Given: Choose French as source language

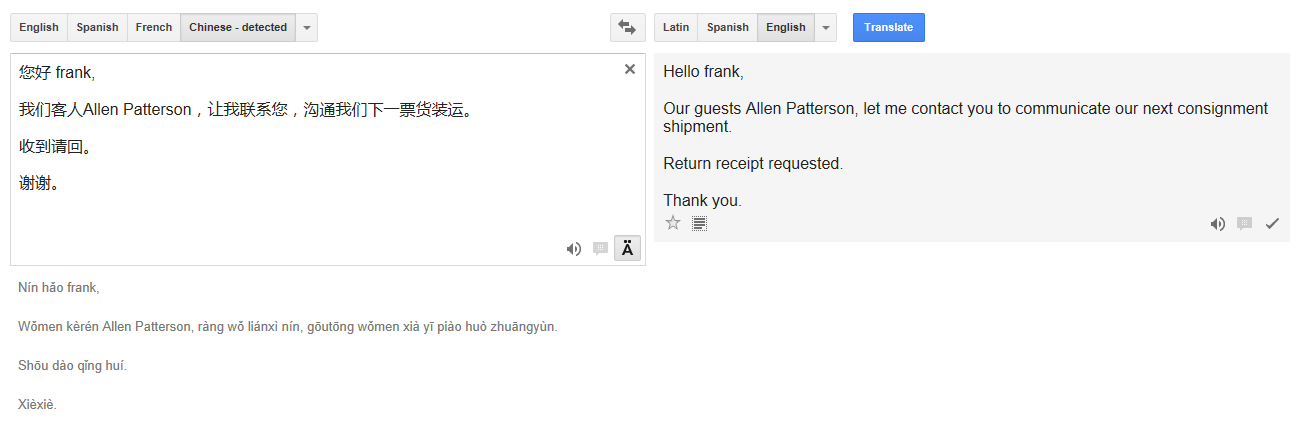Looking at the screenshot, I should [154, 27].
